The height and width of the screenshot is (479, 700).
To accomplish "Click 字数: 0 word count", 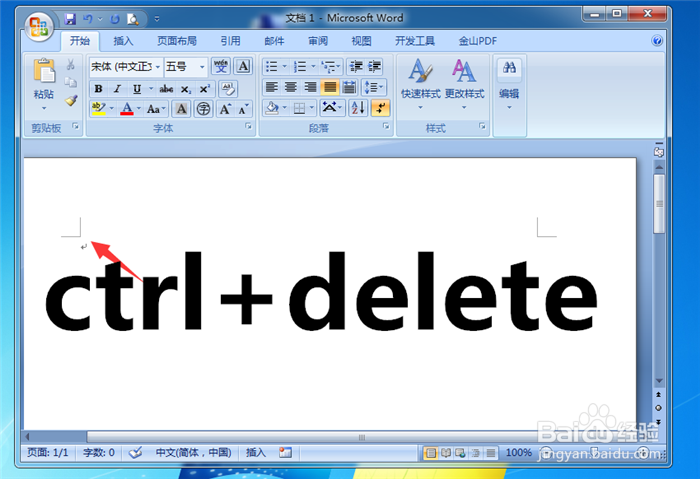I will [x=99, y=453].
